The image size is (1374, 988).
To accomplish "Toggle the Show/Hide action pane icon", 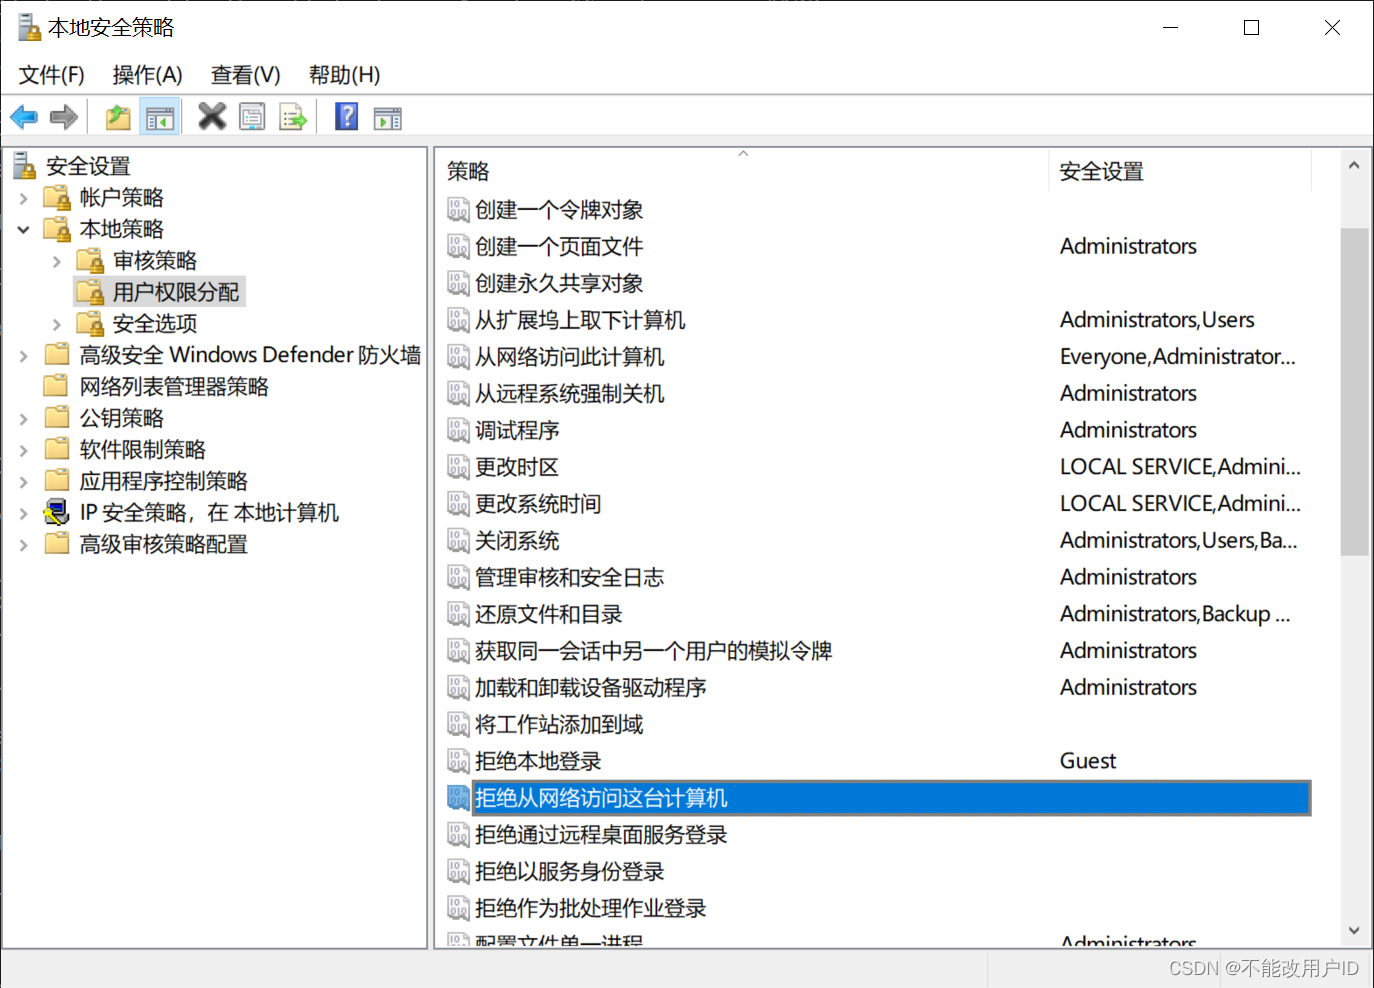I will tap(387, 118).
